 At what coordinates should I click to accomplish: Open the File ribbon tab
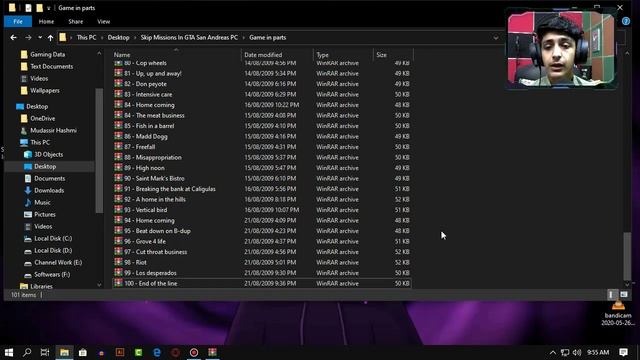pyautogui.click(x=18, y=22)
